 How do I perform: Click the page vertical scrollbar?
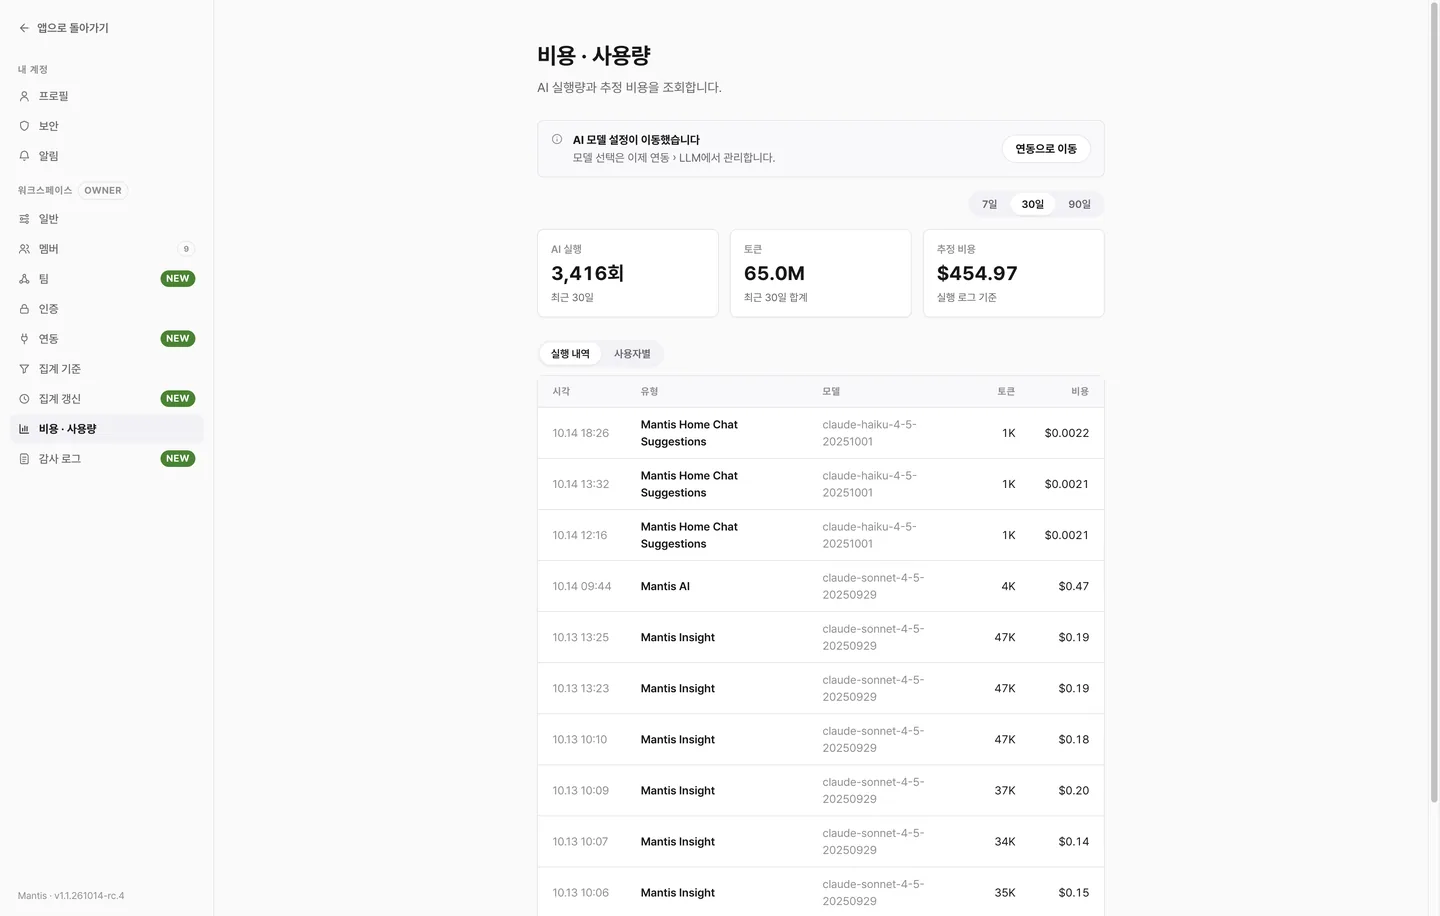[x=1433, y=404]
